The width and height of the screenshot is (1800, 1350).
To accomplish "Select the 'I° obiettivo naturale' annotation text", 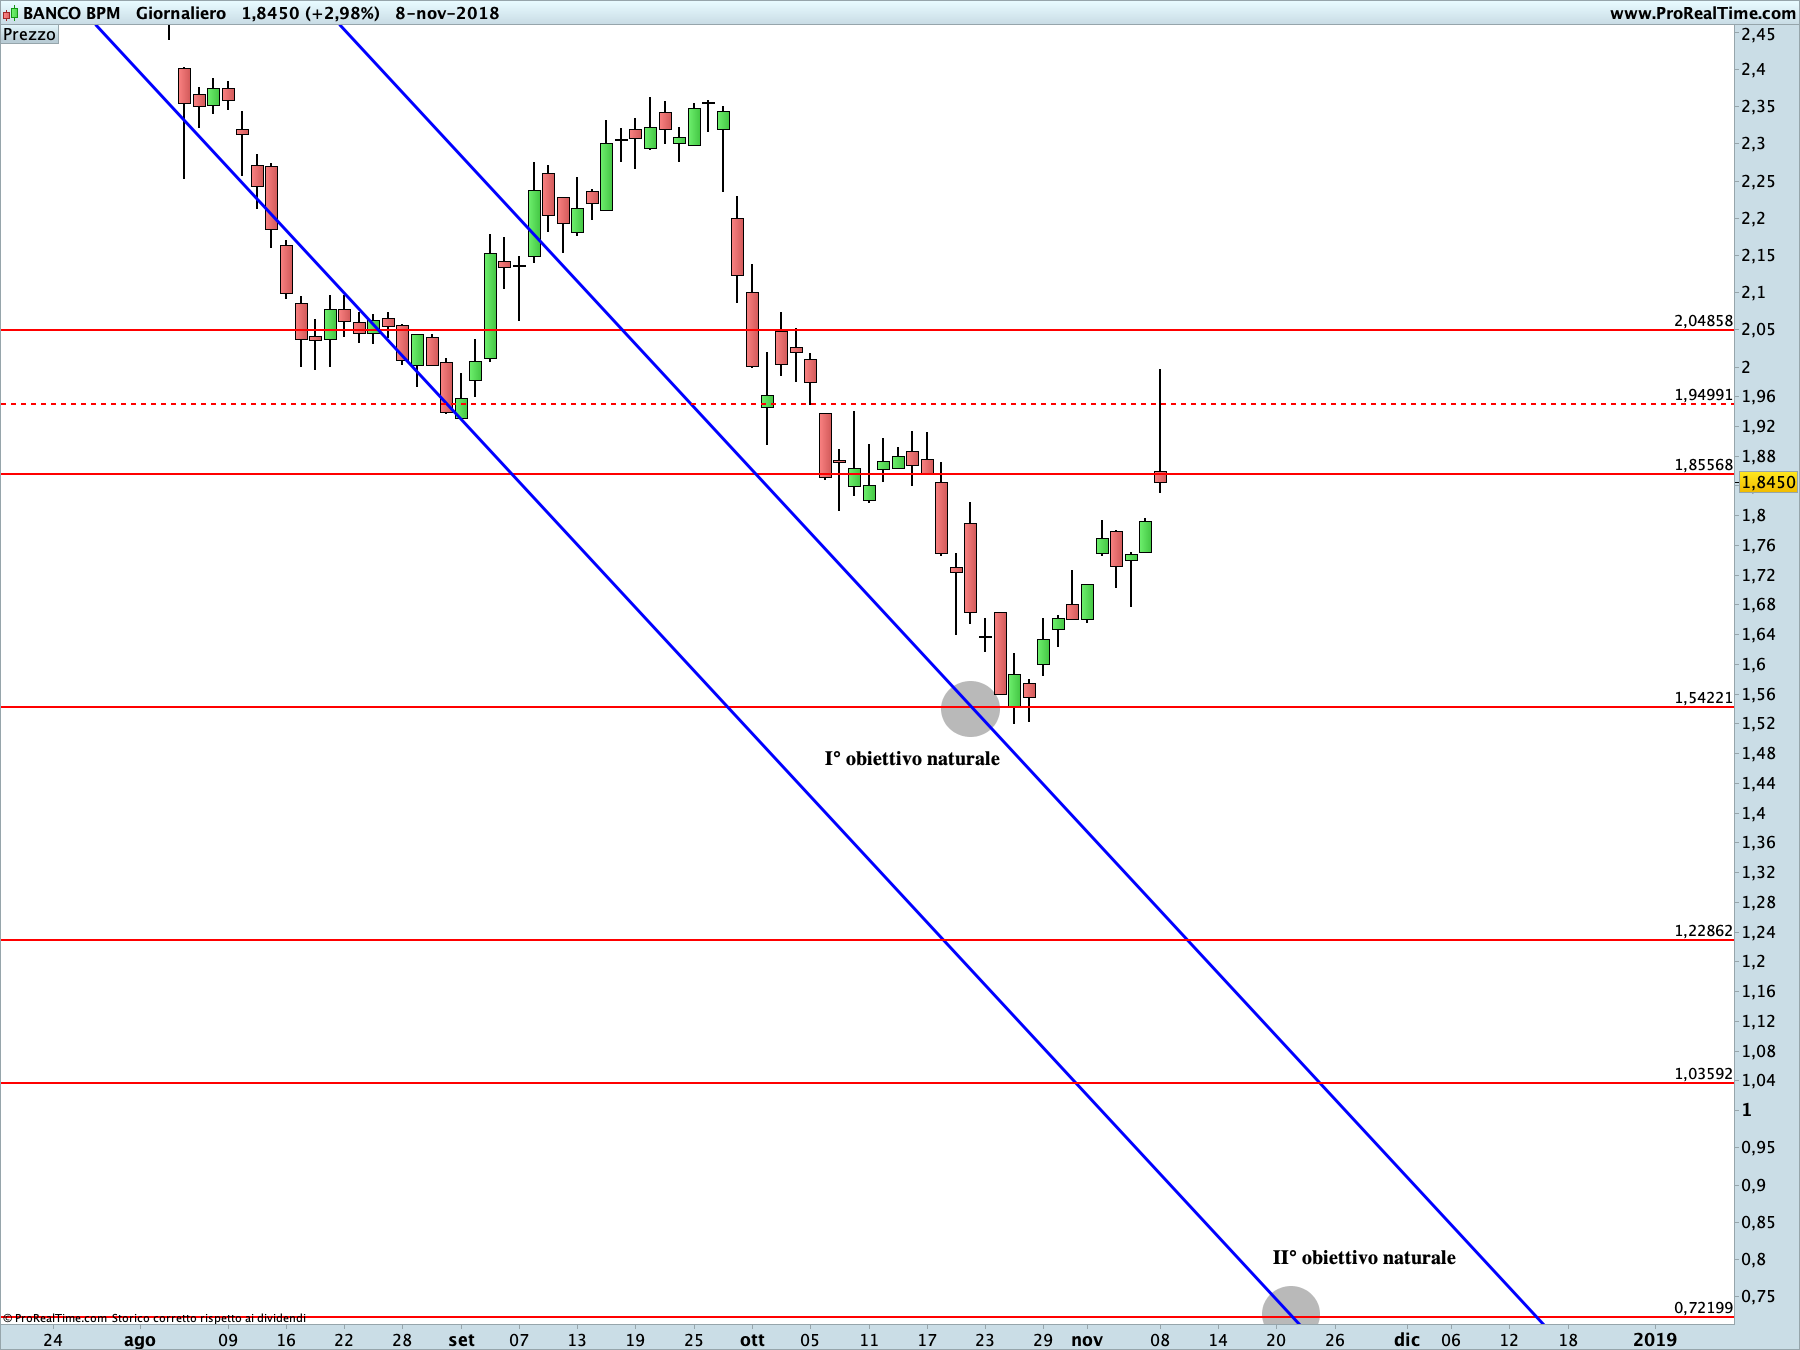I will (912, 758).
